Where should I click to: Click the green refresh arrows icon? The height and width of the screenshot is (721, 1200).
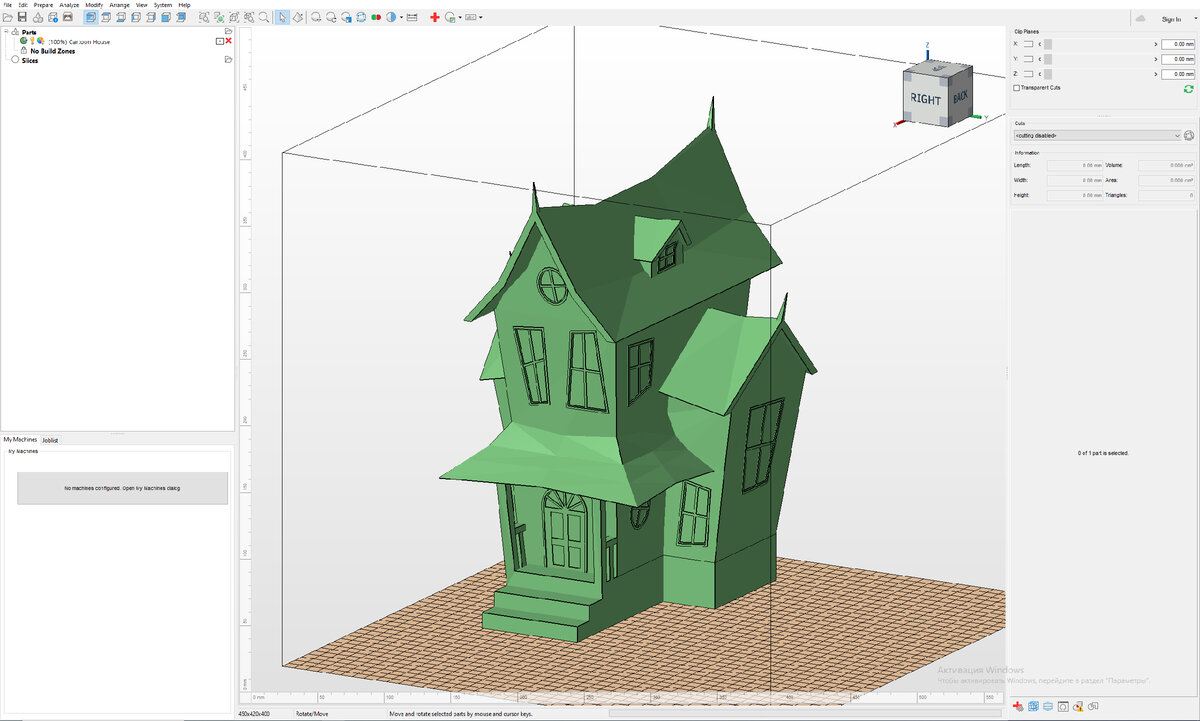point(1188,89)
